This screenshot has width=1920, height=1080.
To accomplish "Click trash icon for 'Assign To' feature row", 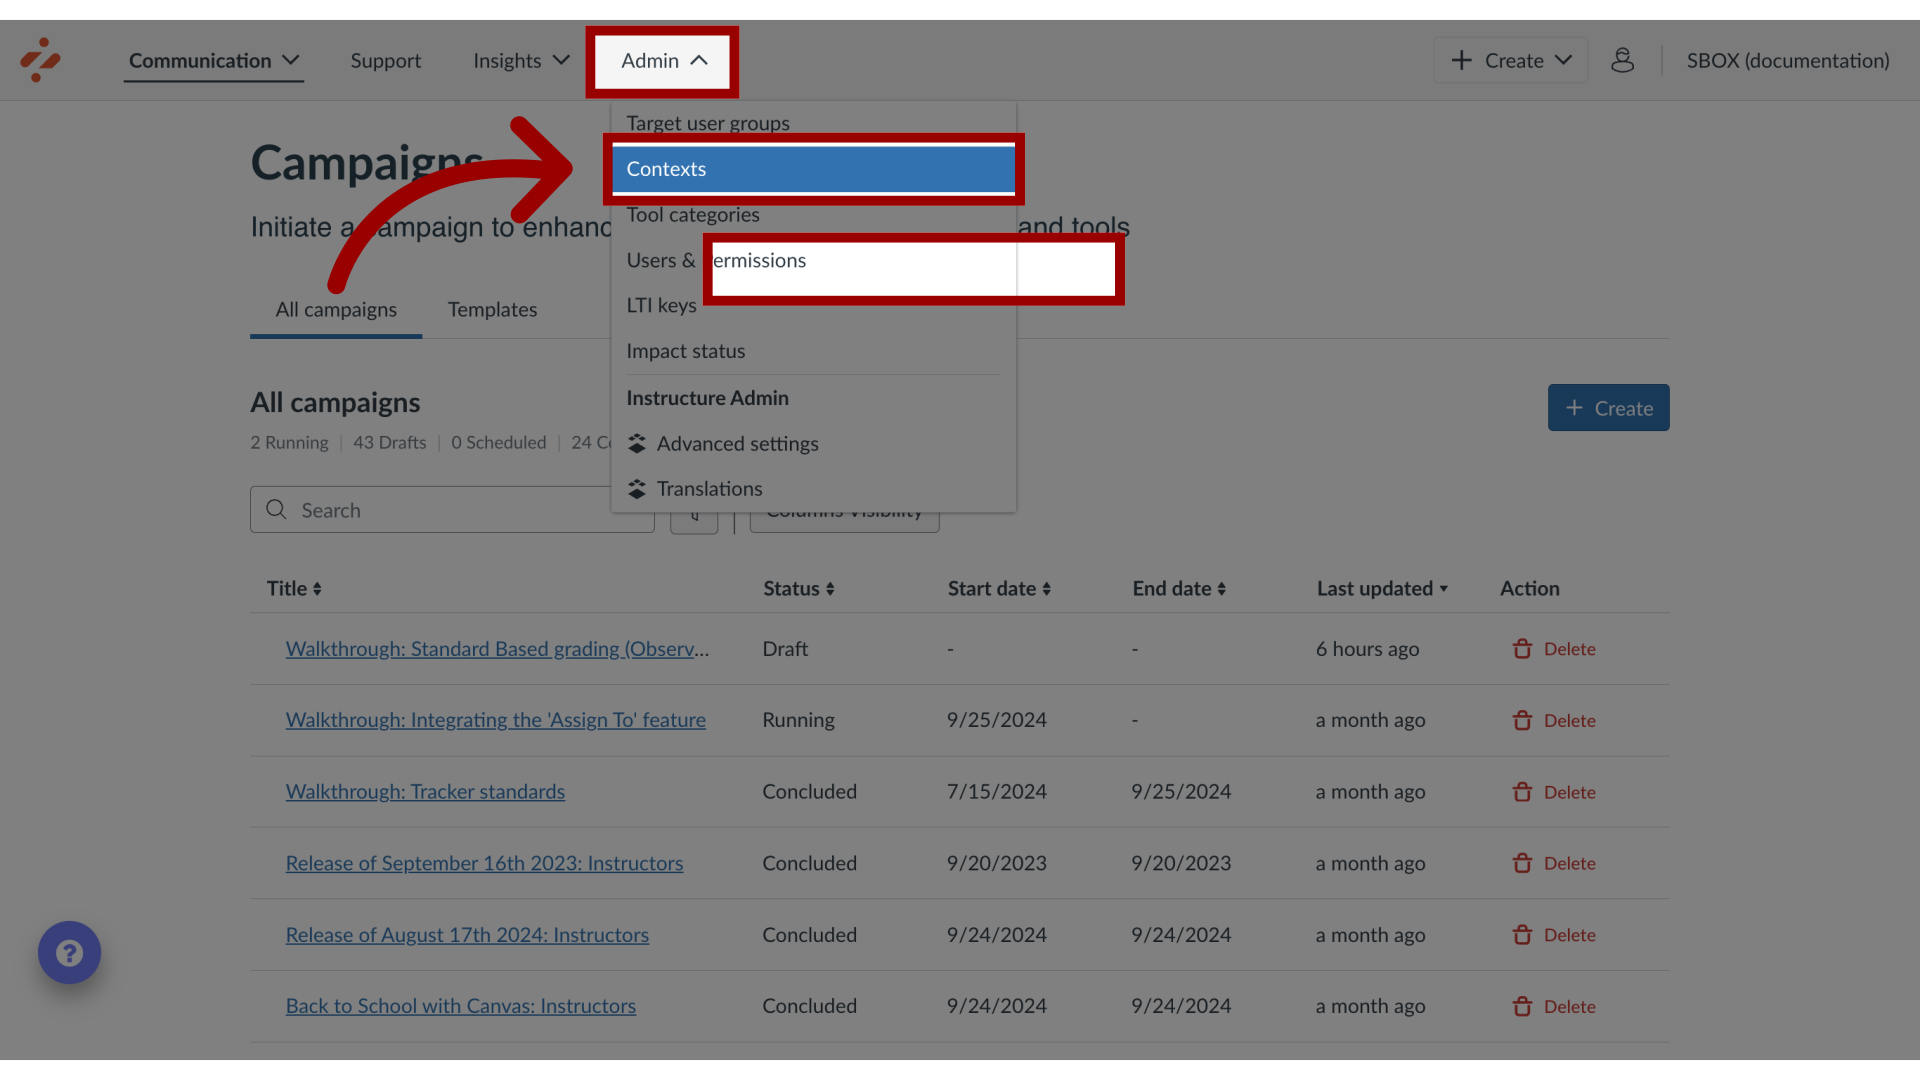I will pyautogui.click(x=1522, y=720).
